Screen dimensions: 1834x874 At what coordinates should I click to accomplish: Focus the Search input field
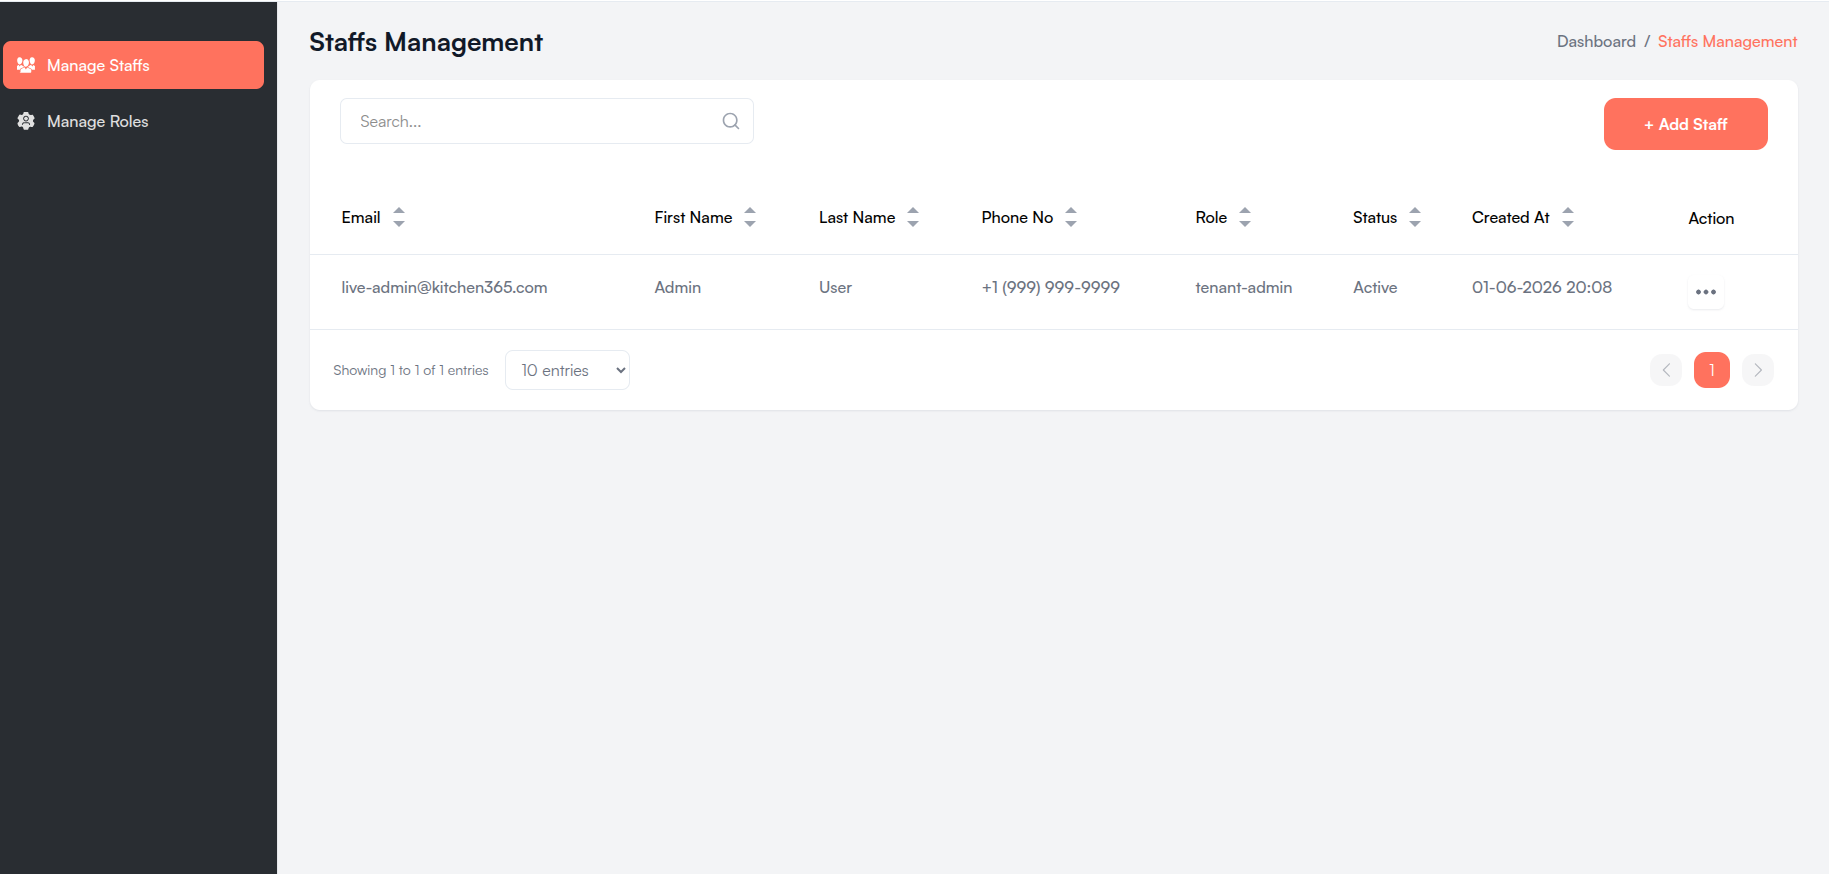point(547,121)
